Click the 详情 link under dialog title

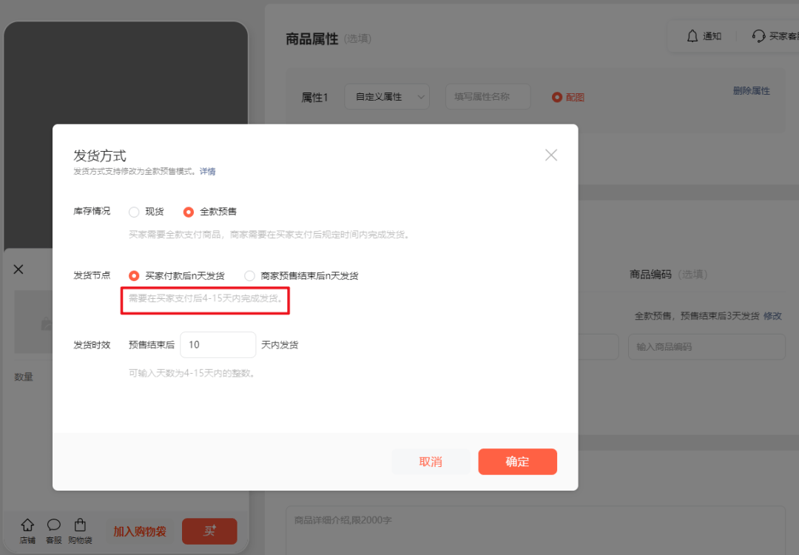207,172
